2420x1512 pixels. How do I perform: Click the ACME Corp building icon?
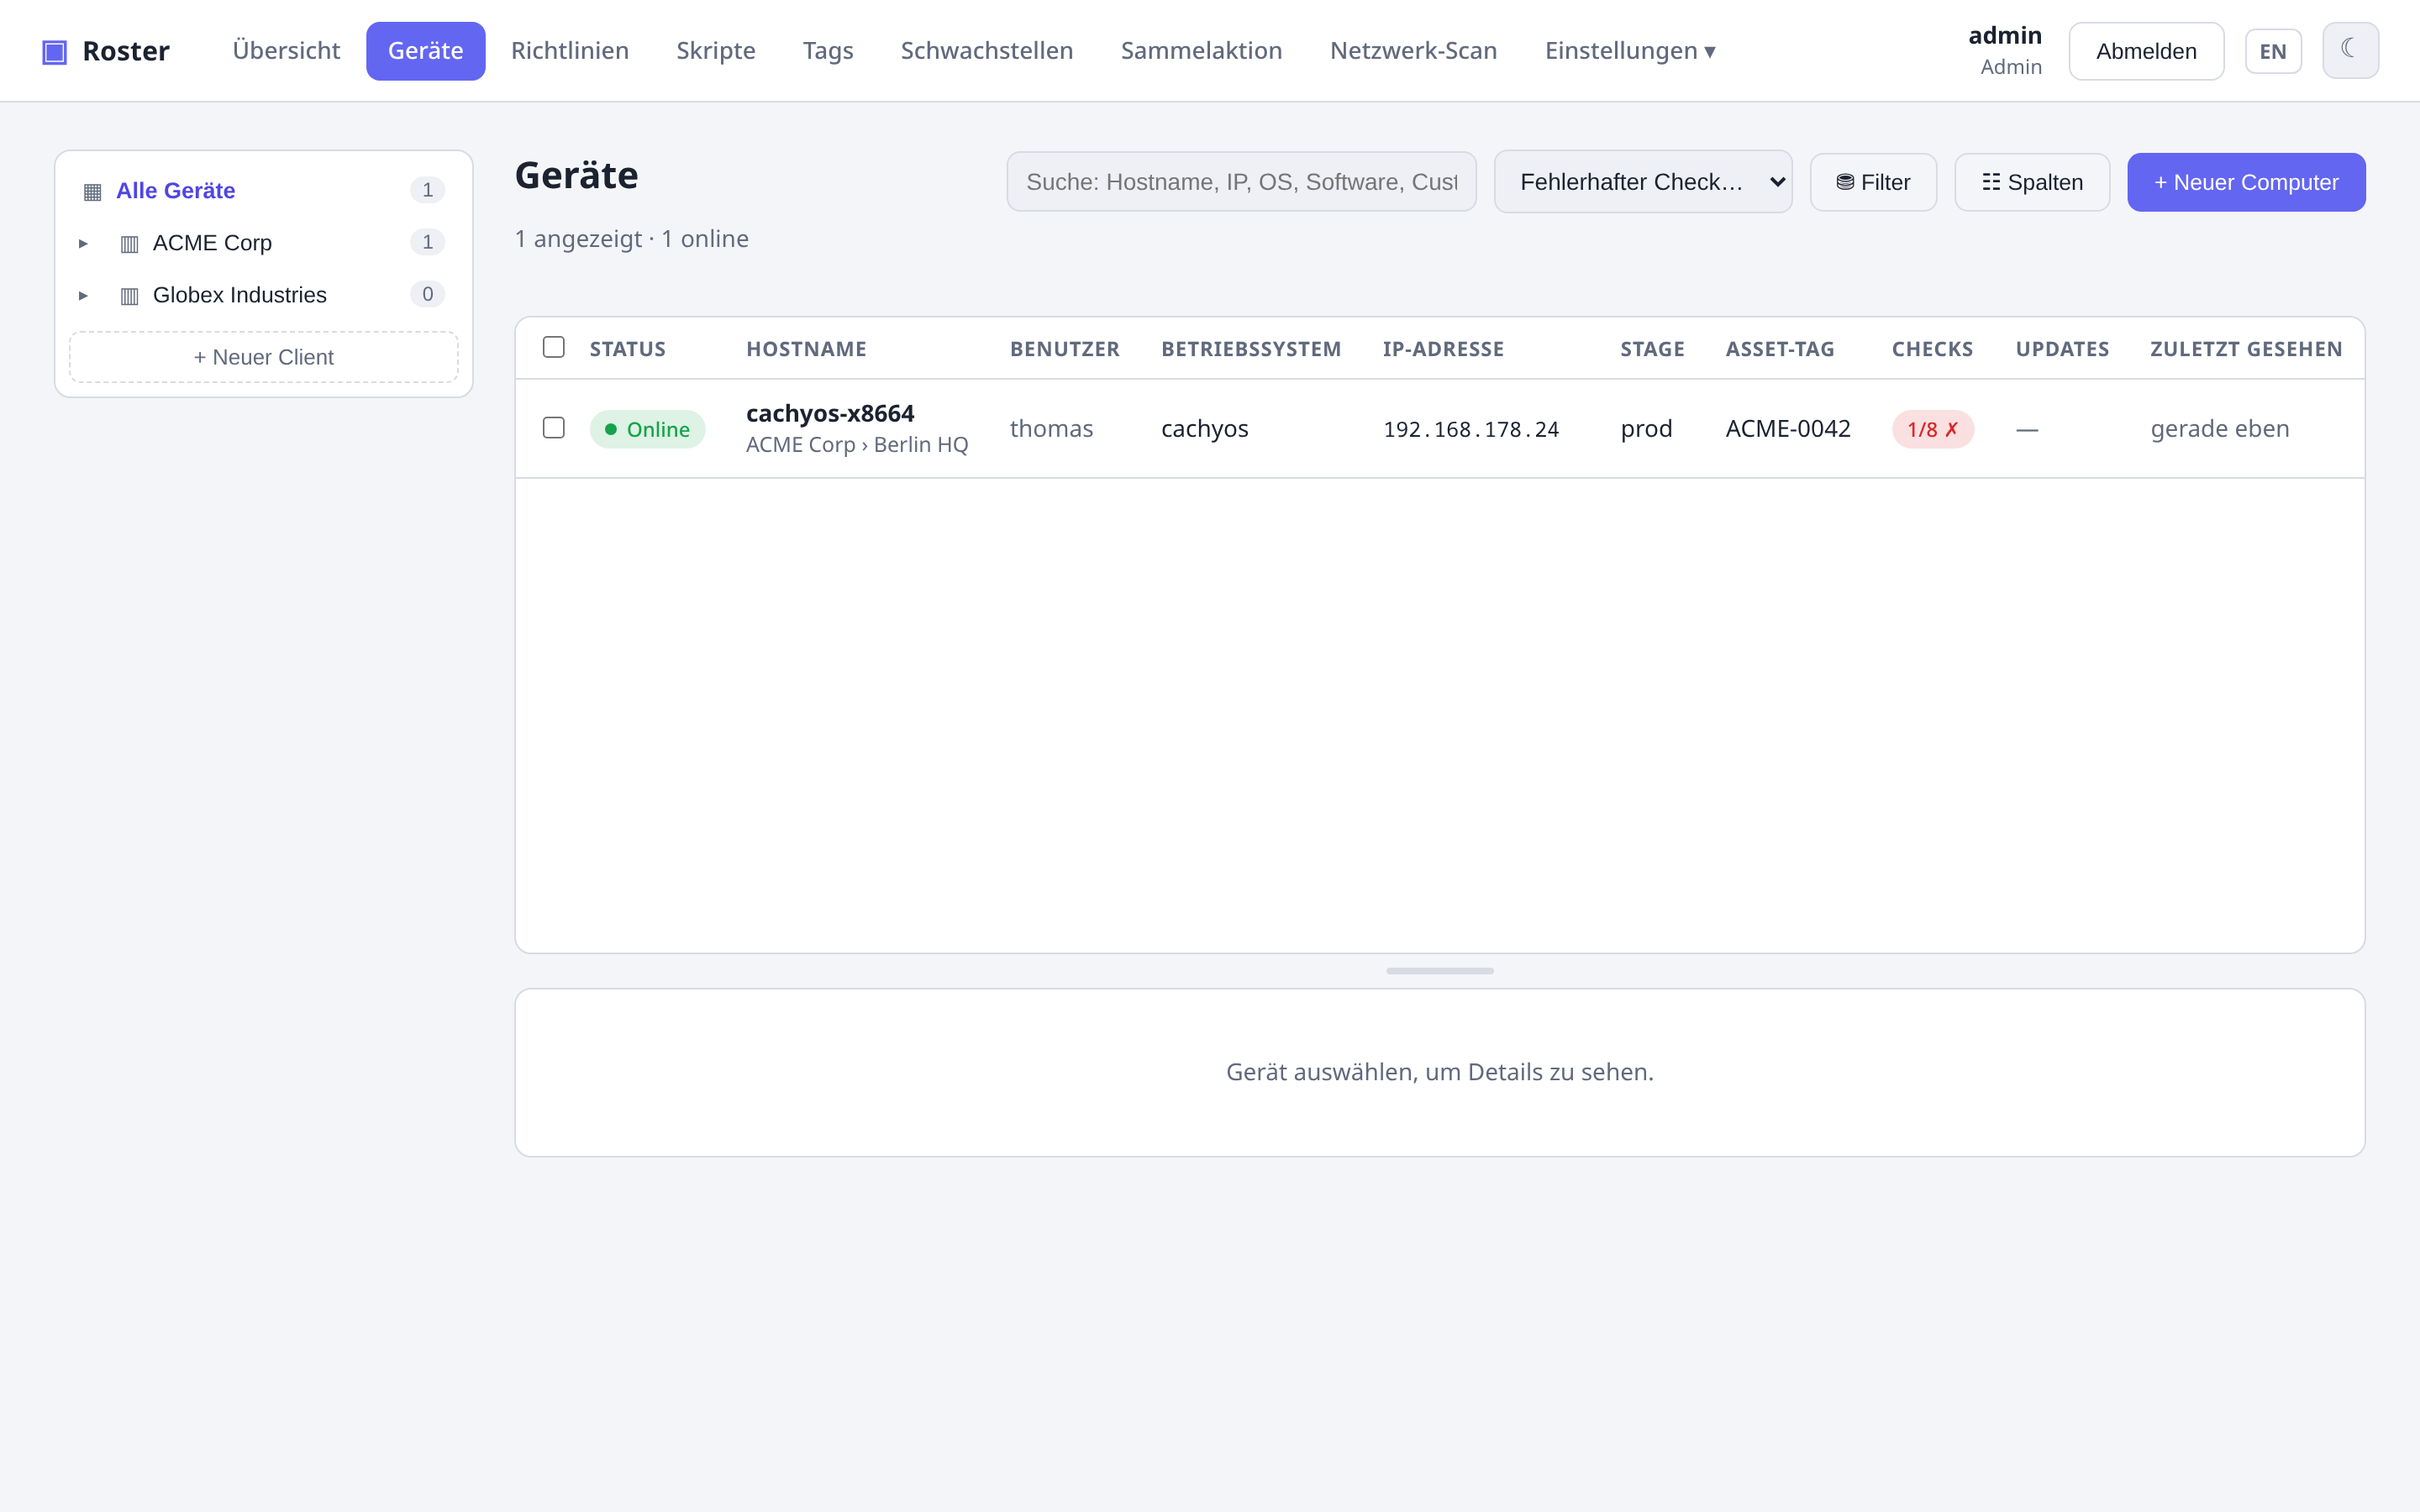129,243
